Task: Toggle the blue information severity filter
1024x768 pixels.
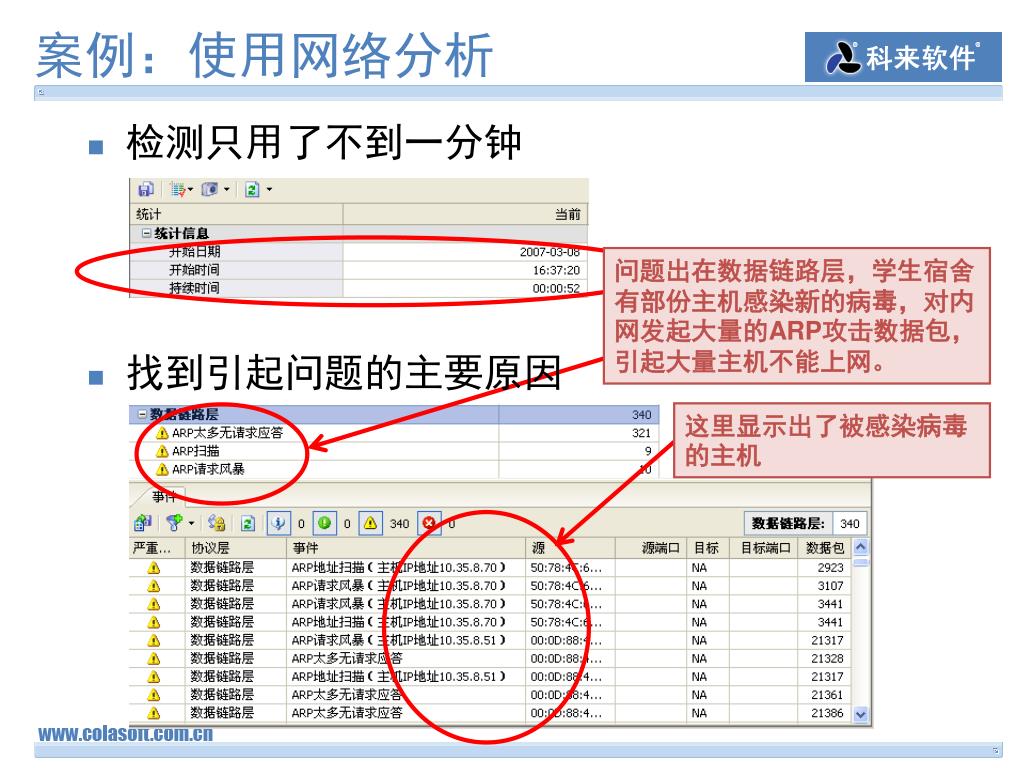Action: tap(279, 523)
